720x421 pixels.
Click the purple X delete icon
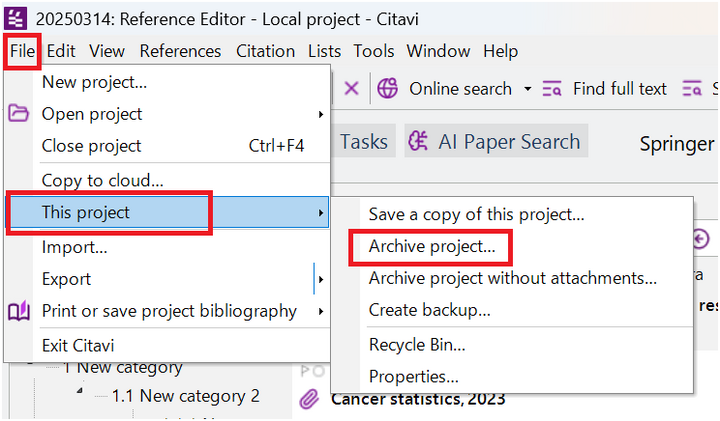point(351,88)
